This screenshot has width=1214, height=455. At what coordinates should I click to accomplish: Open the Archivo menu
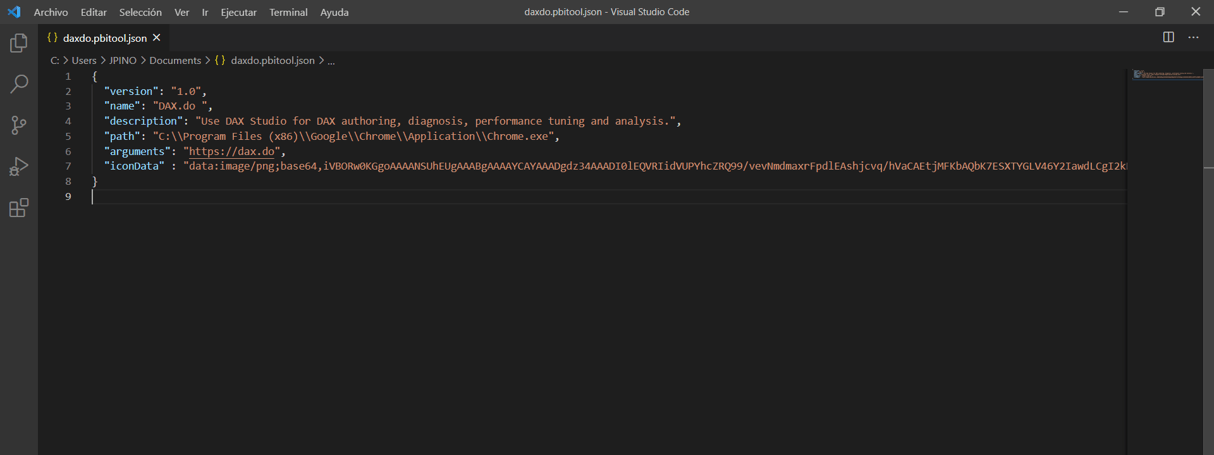tap(51, 12)
